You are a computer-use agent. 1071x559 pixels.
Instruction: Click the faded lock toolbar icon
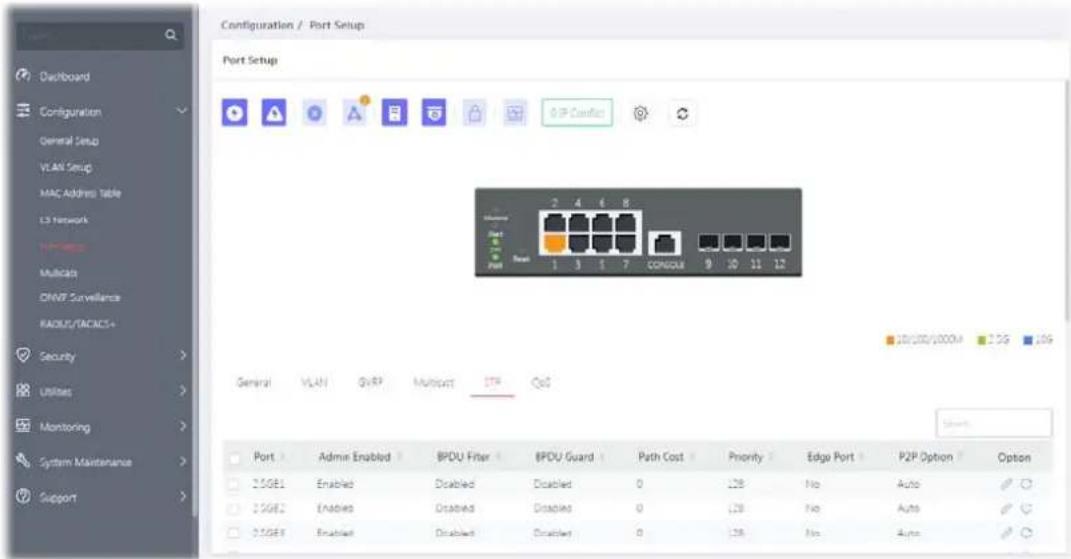coord(475,113)
